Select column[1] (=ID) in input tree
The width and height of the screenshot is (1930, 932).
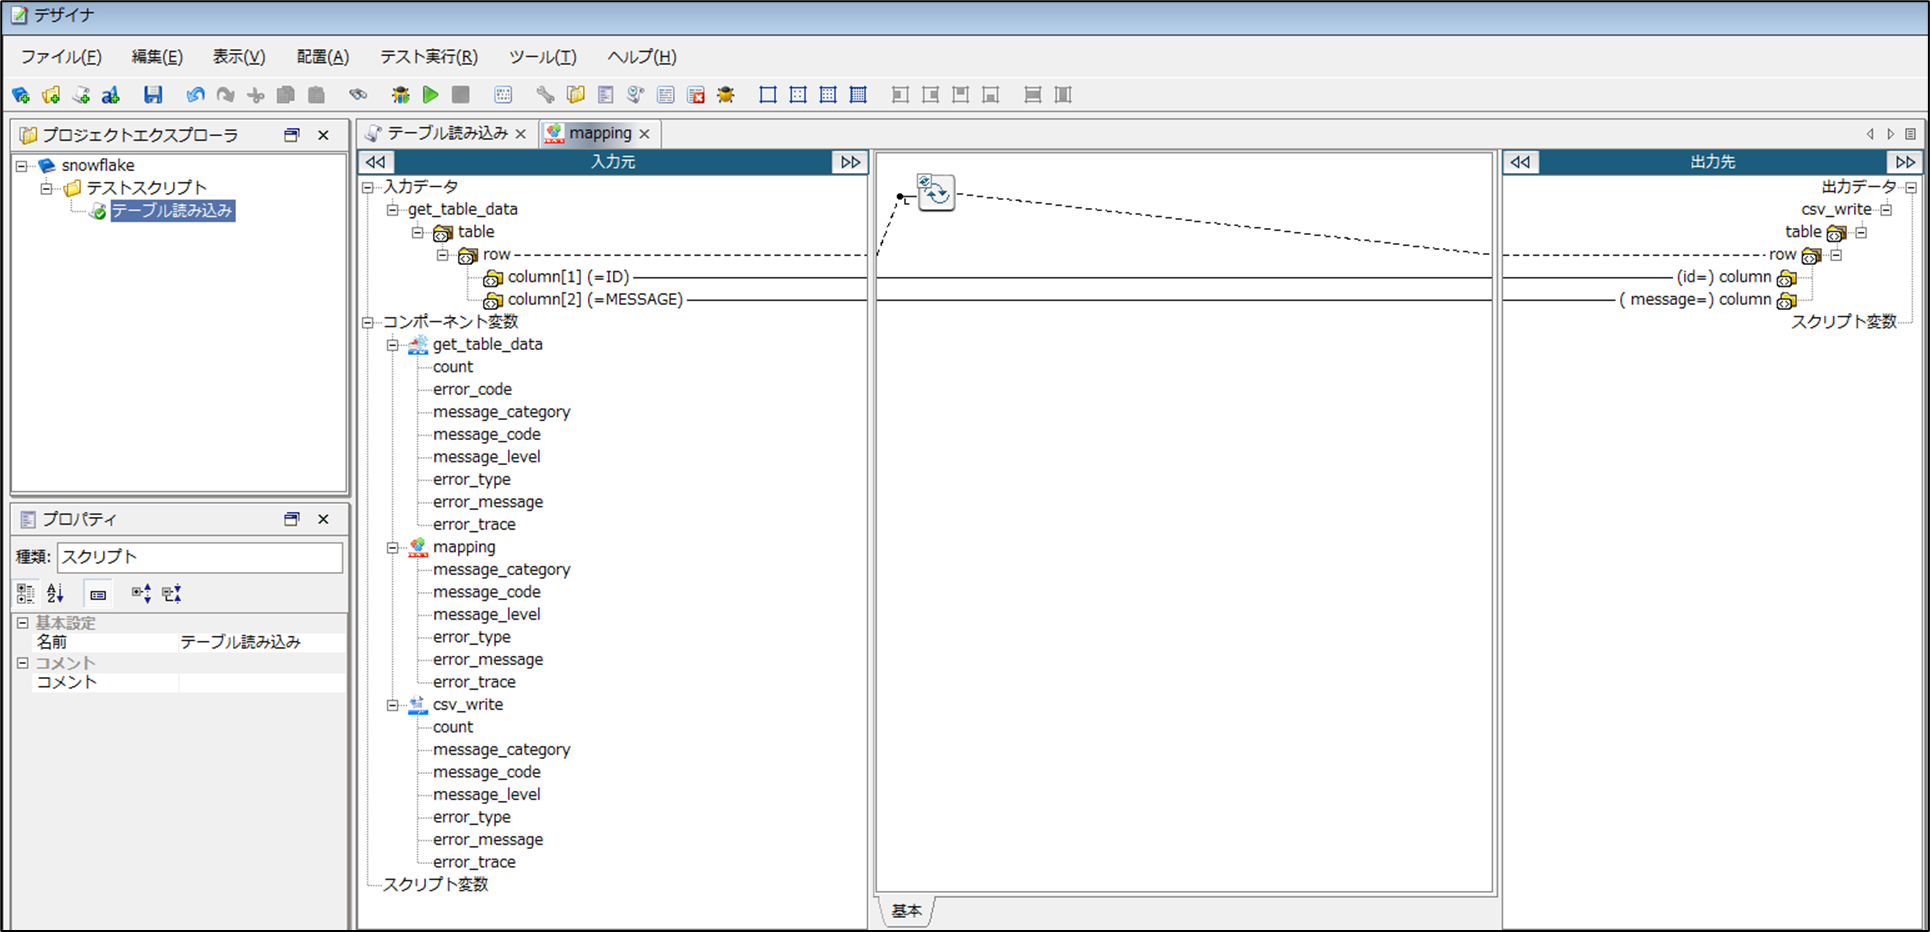pyautogui.click(x=568, y=277)
